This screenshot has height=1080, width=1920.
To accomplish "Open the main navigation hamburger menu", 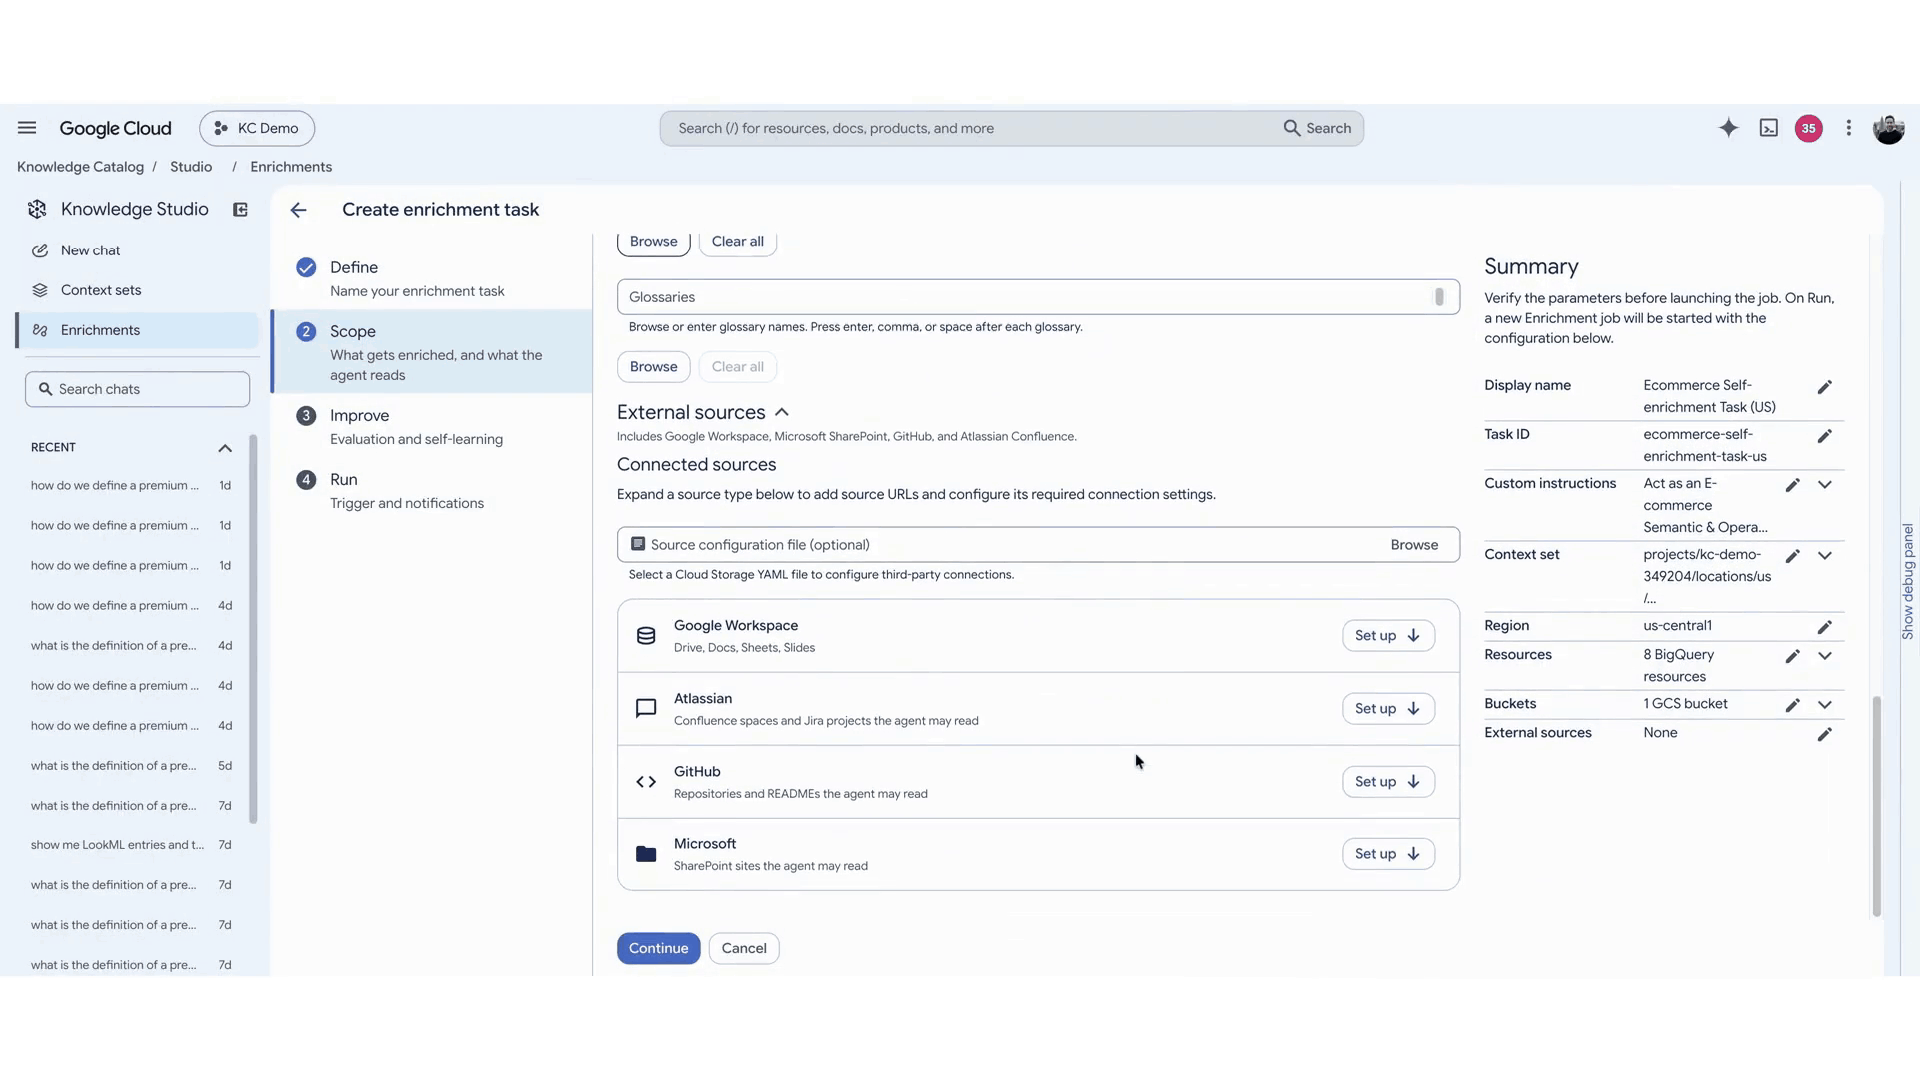I will coord(27,128).
